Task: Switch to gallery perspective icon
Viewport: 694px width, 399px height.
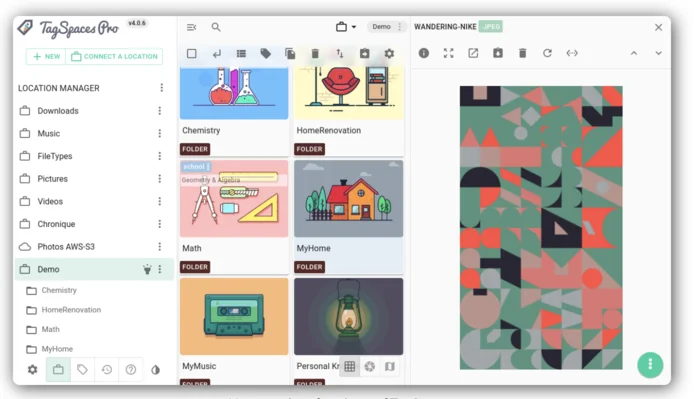Action: tap(370, 366)
